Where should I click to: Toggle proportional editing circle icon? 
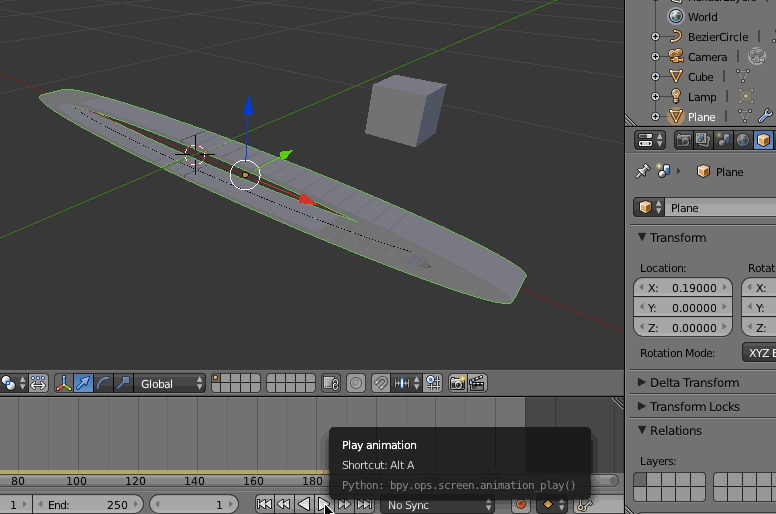pyautogui.click(x=356, y=383)
